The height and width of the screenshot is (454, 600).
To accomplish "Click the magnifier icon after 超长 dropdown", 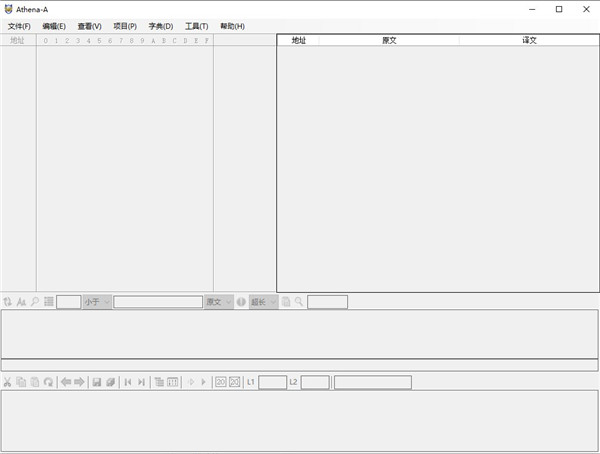I will tap(299, 302).
